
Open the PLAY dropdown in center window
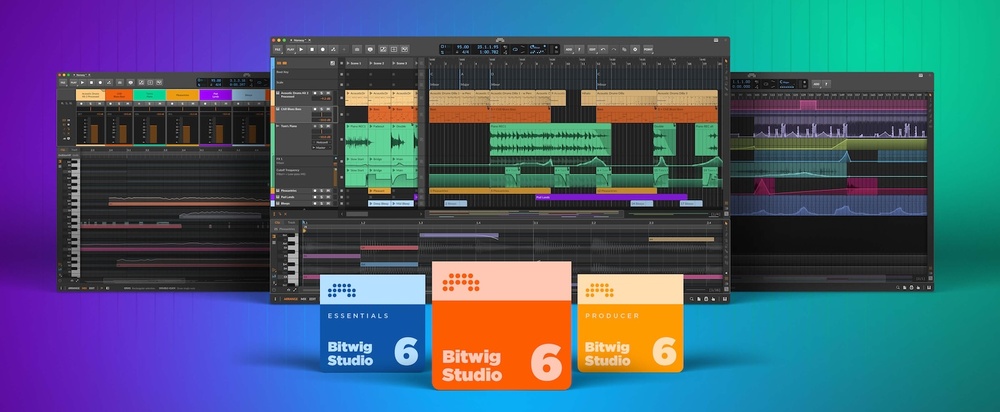click(x=291, y=48)
